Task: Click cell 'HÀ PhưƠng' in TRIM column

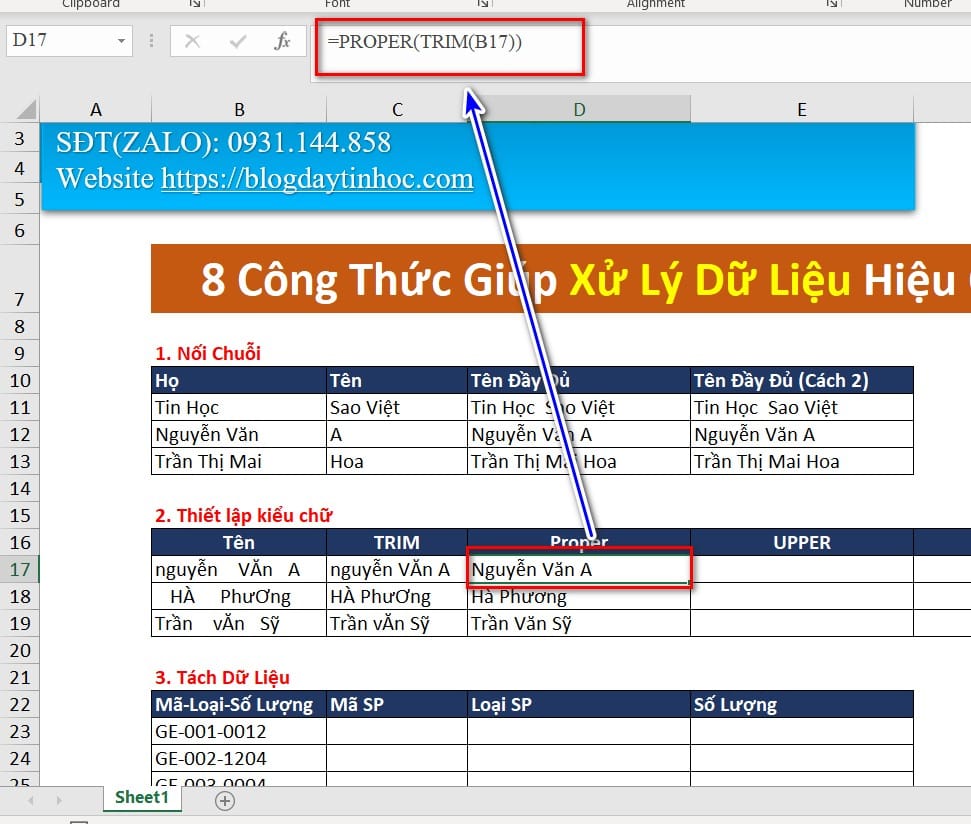Action: click(x=397, y=597)
